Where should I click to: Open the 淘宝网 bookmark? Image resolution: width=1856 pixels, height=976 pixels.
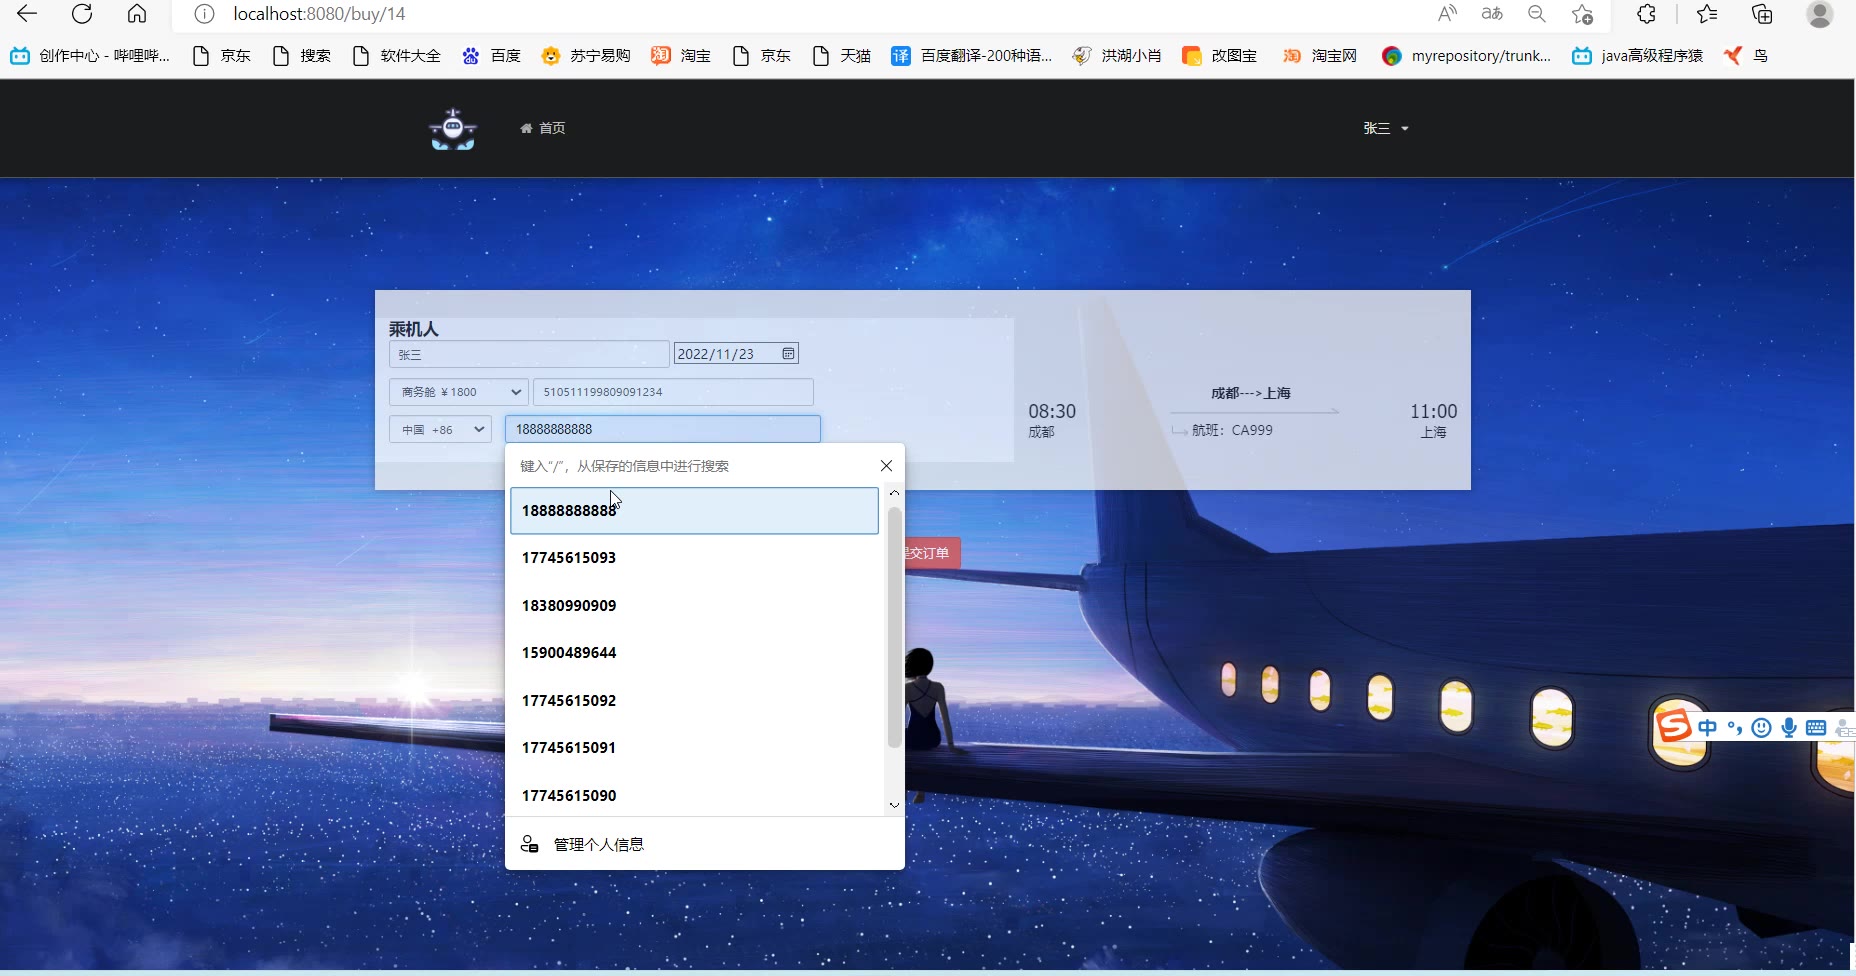pyautogui.click(x=1320, y=56)
